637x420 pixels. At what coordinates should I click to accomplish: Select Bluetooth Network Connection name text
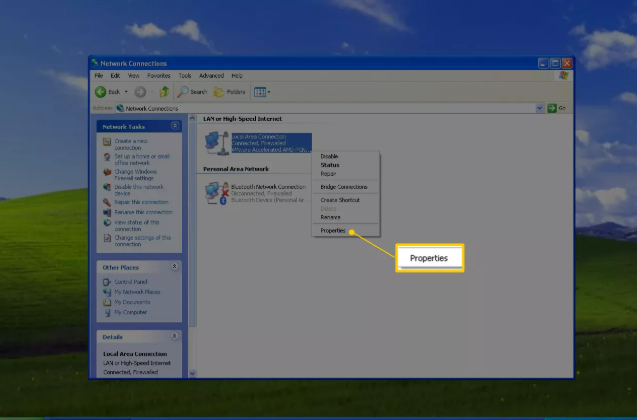(268, 187)
